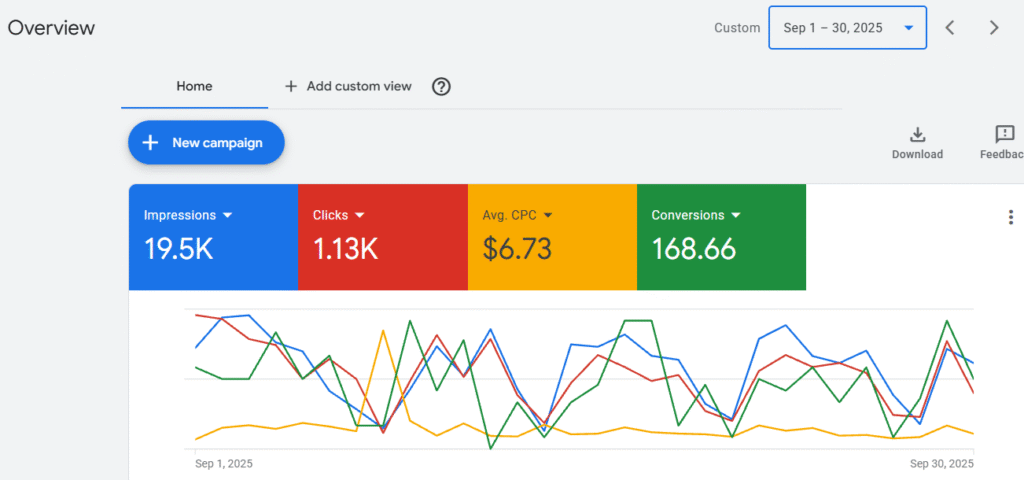The image size is (1024, 480).
Task: Open the Sep 1 – 30, 2025 date range picker
Action: coord(847,28)
